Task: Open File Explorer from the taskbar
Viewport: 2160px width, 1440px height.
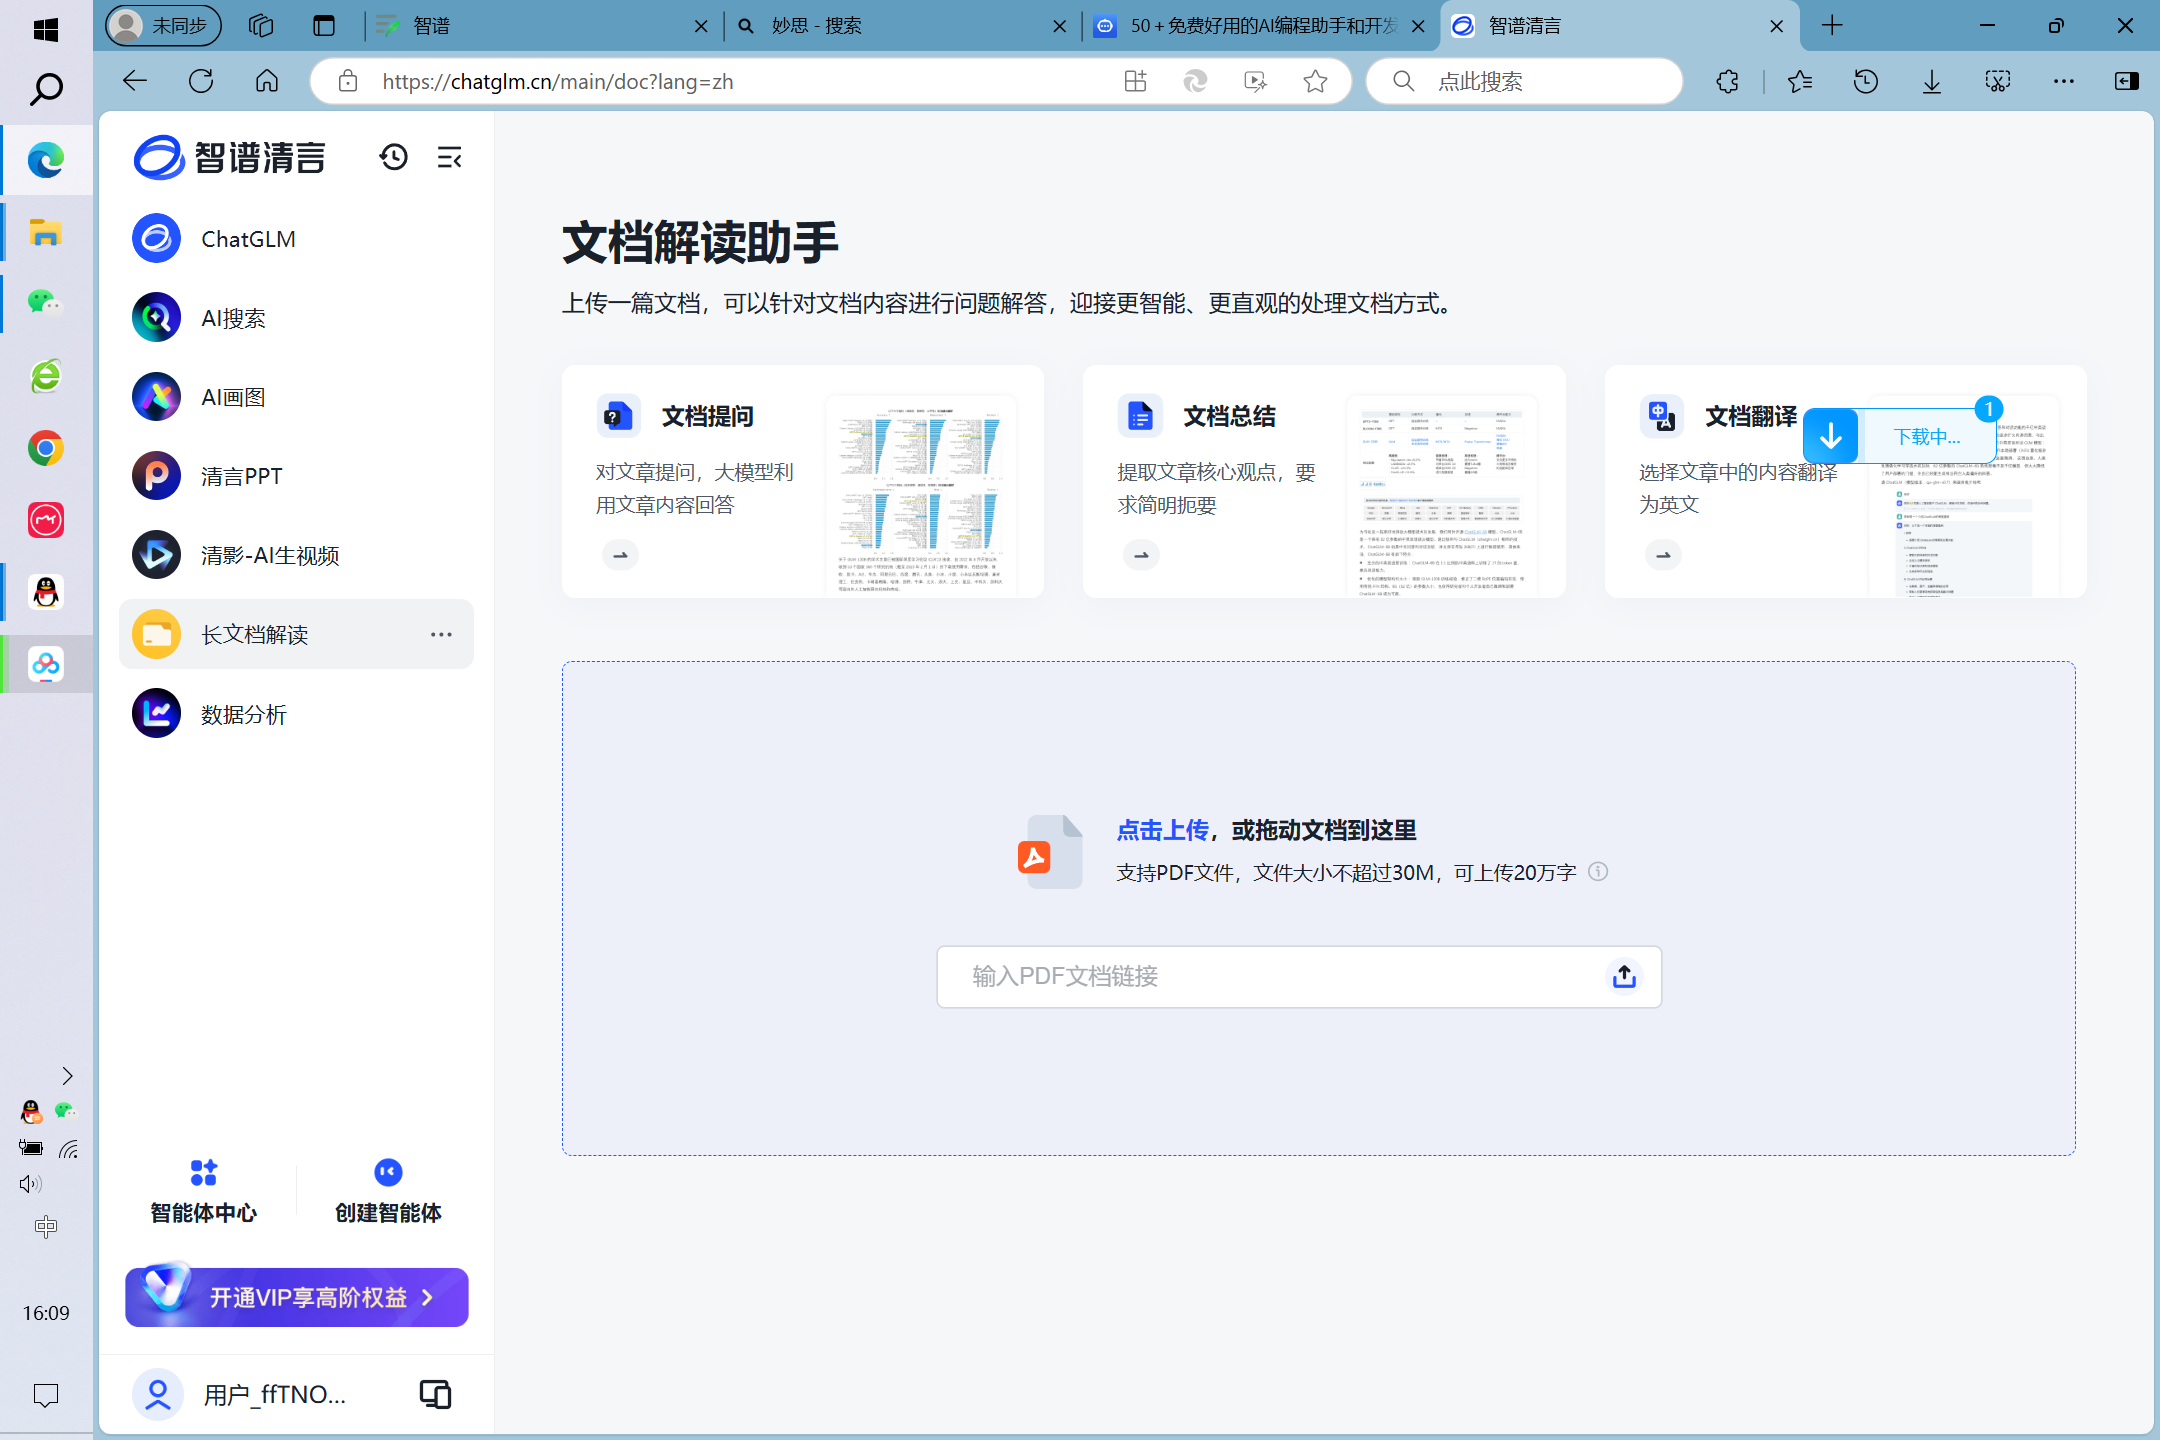Action: 46,232
